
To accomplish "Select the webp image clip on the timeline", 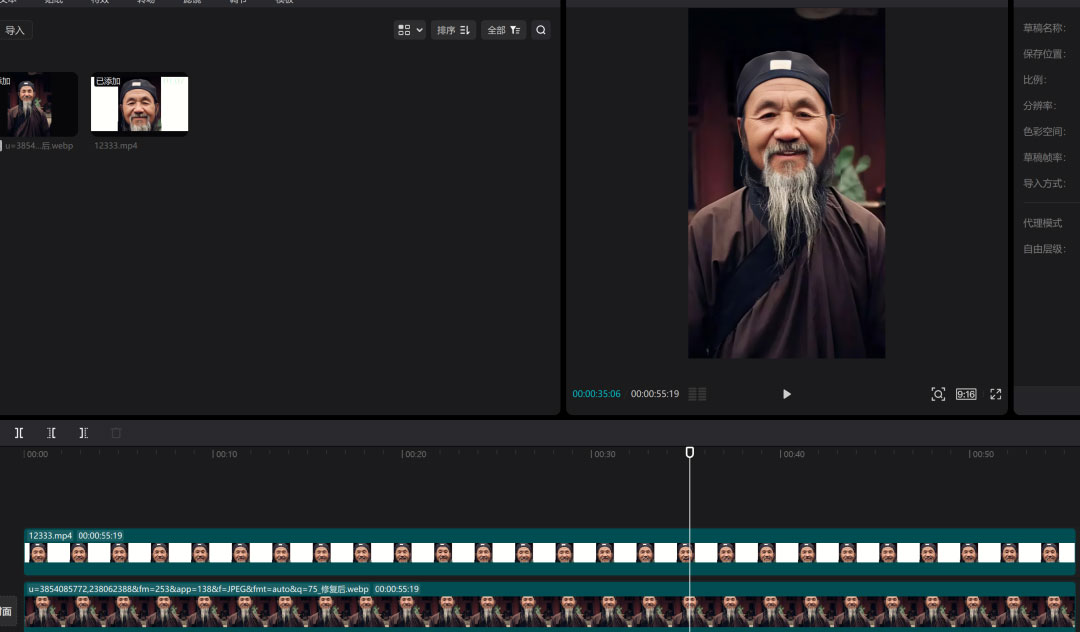I will pyautogui.click(x=550, y=607).
